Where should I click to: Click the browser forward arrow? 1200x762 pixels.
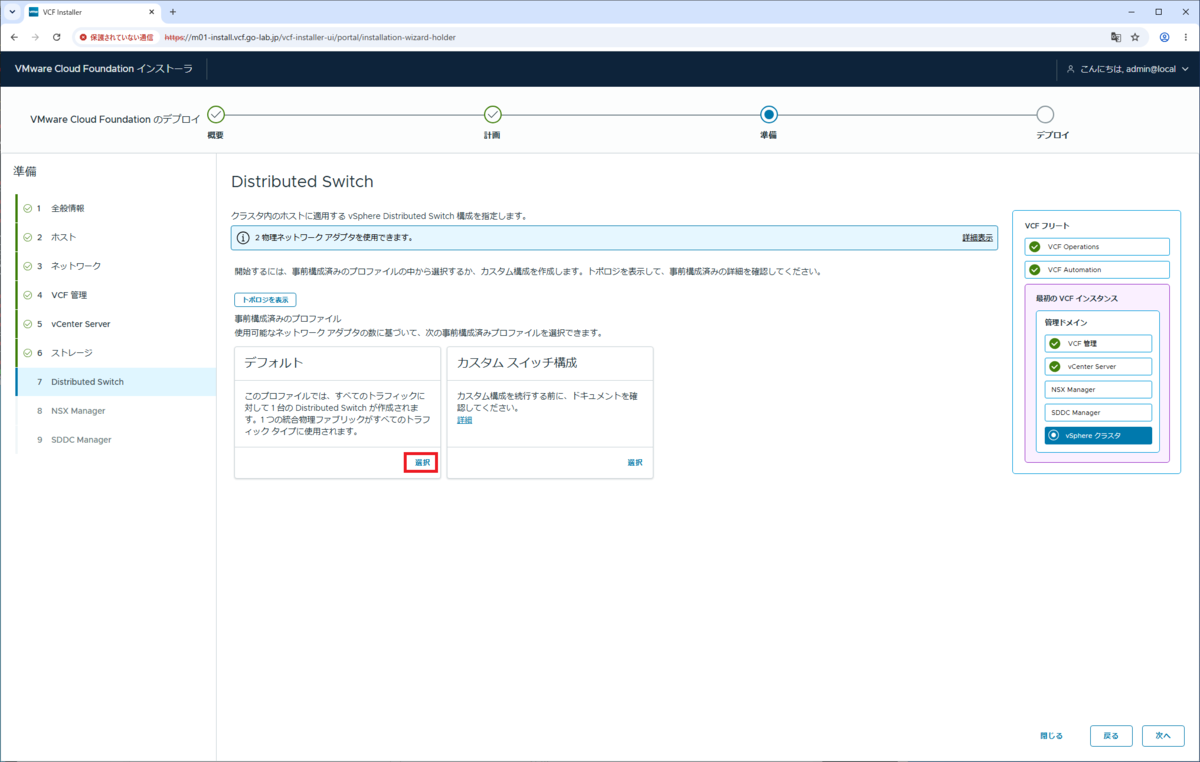pos(35,37)
